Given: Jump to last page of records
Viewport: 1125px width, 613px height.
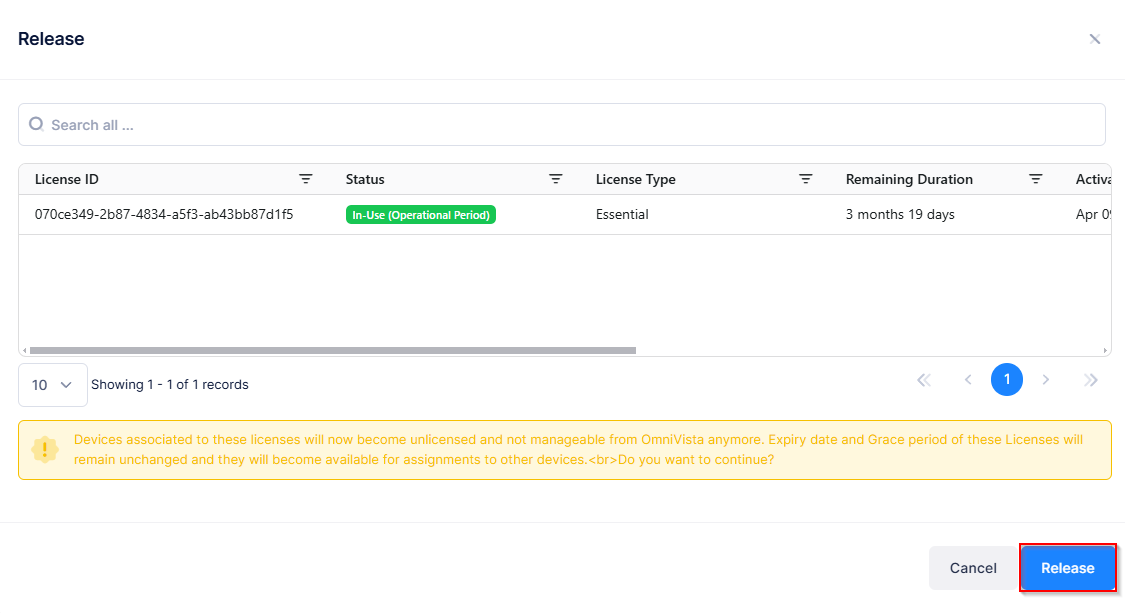Looking at the screenshot, I should coord(1091,380).
